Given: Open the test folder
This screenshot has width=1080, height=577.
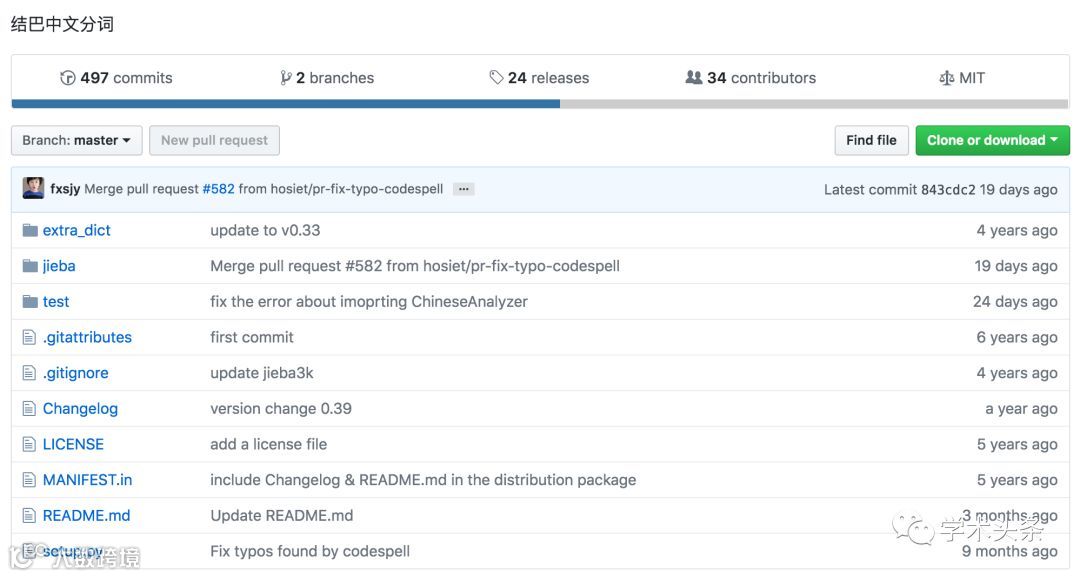Looking at the screenshot, I should (56, 302).
